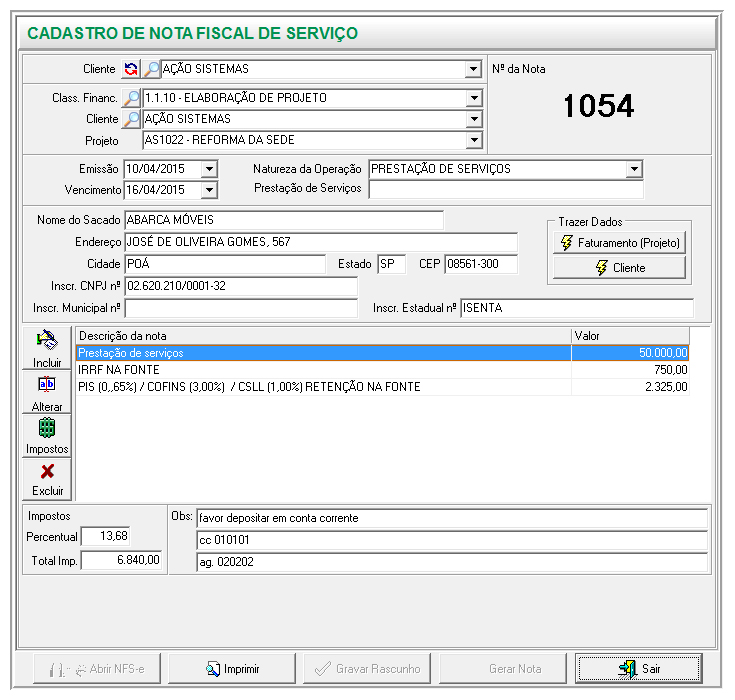Click the 'Valor' column header

(630, 336)
